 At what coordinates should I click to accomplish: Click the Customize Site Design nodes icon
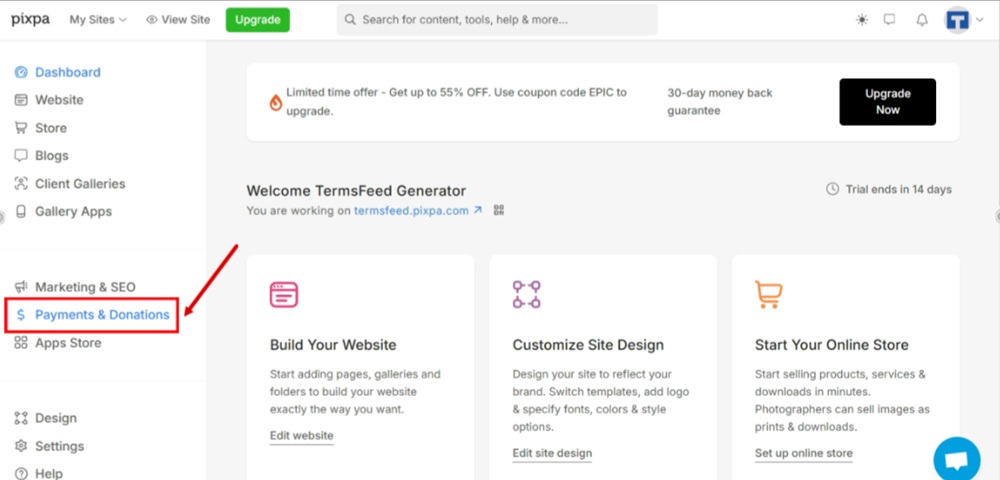click(526, 295)
